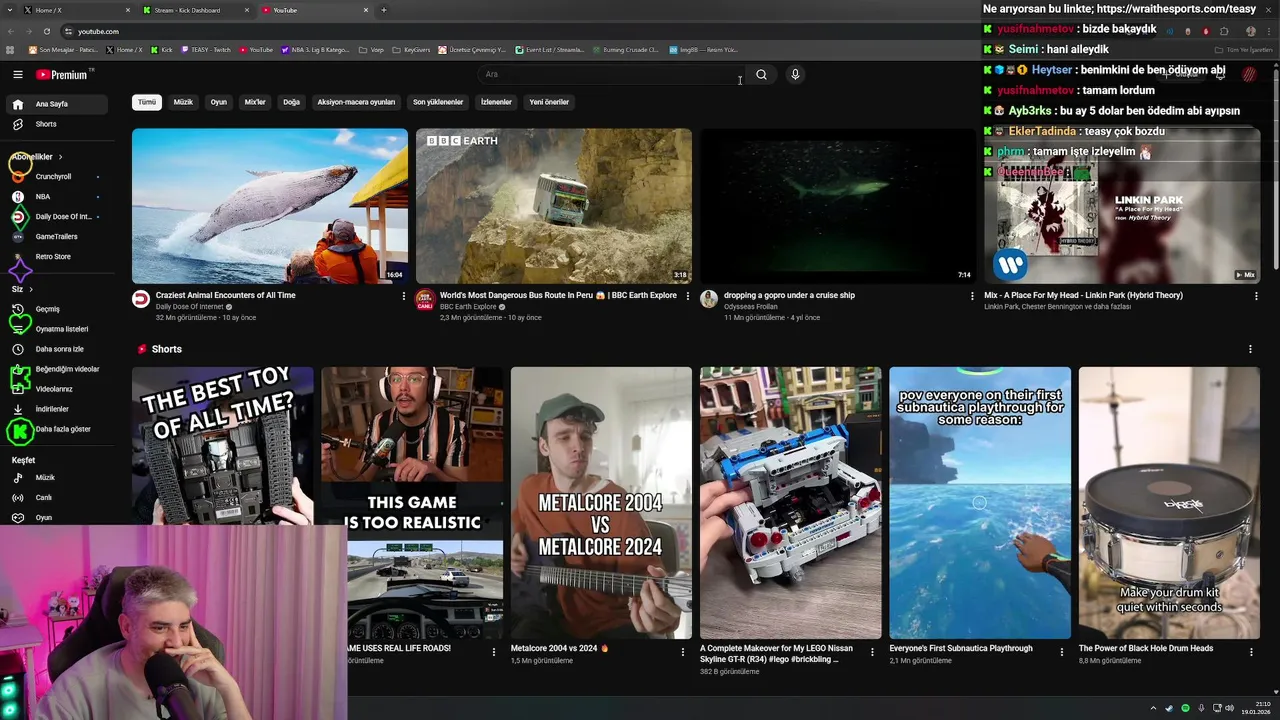Viewport: 1280px width, 720px height.
Task: Select the Son yüklenenler chip
Action: (x=438, y=102)
